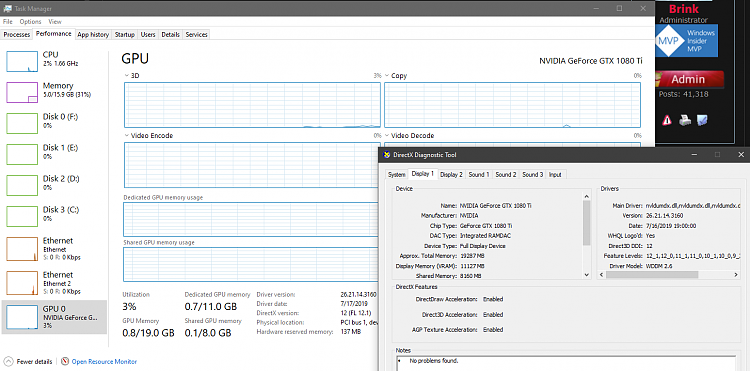Viewport: 750px width, 371px height.
Task: Select the Ethernet 2 adapter entry
Action: pos(55,283)
